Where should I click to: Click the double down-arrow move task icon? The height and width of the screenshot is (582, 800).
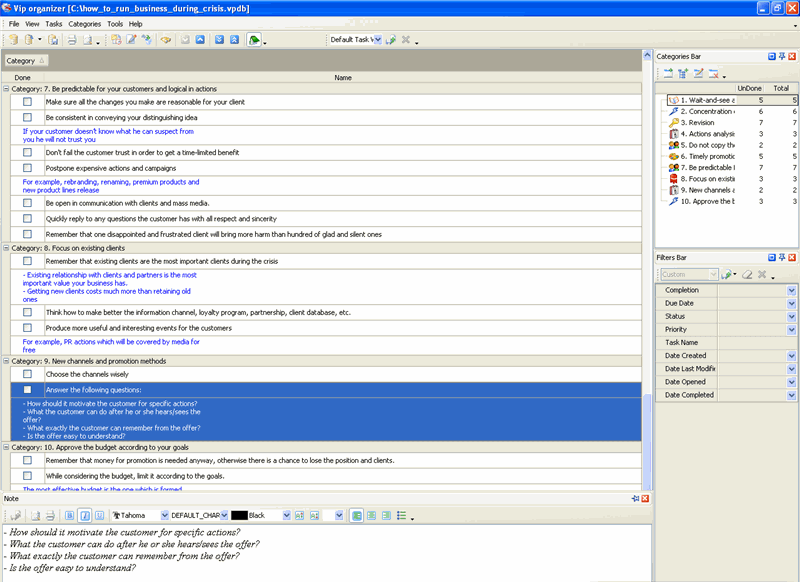point(219,40)
